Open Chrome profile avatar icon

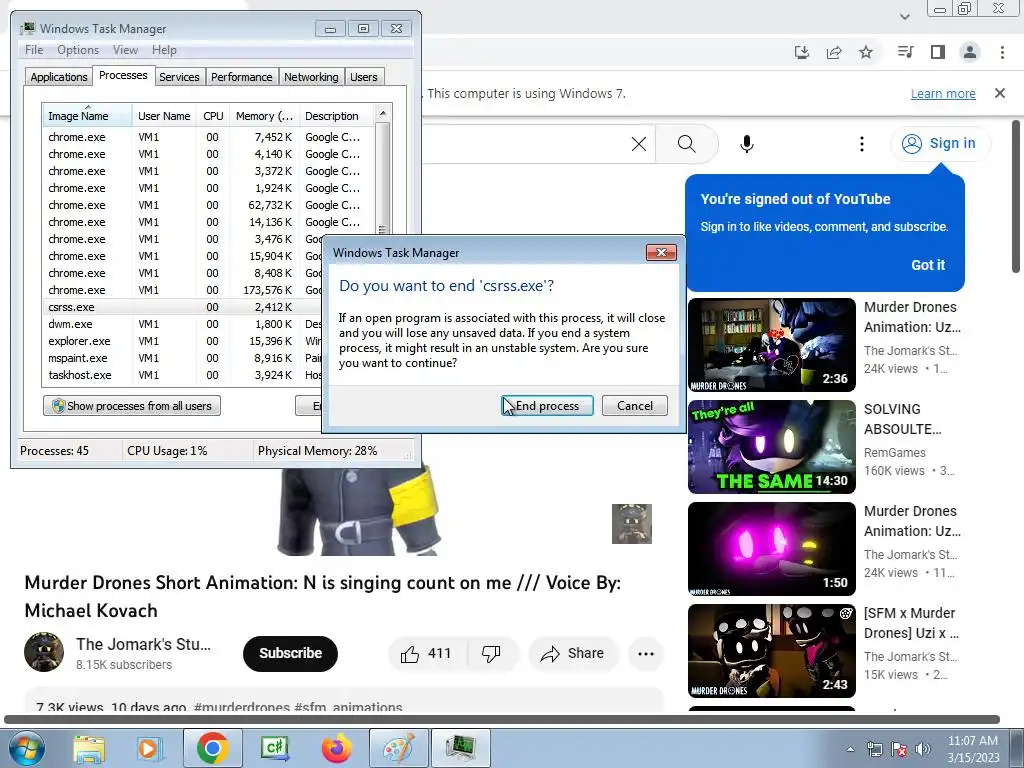tap(970, 52)
